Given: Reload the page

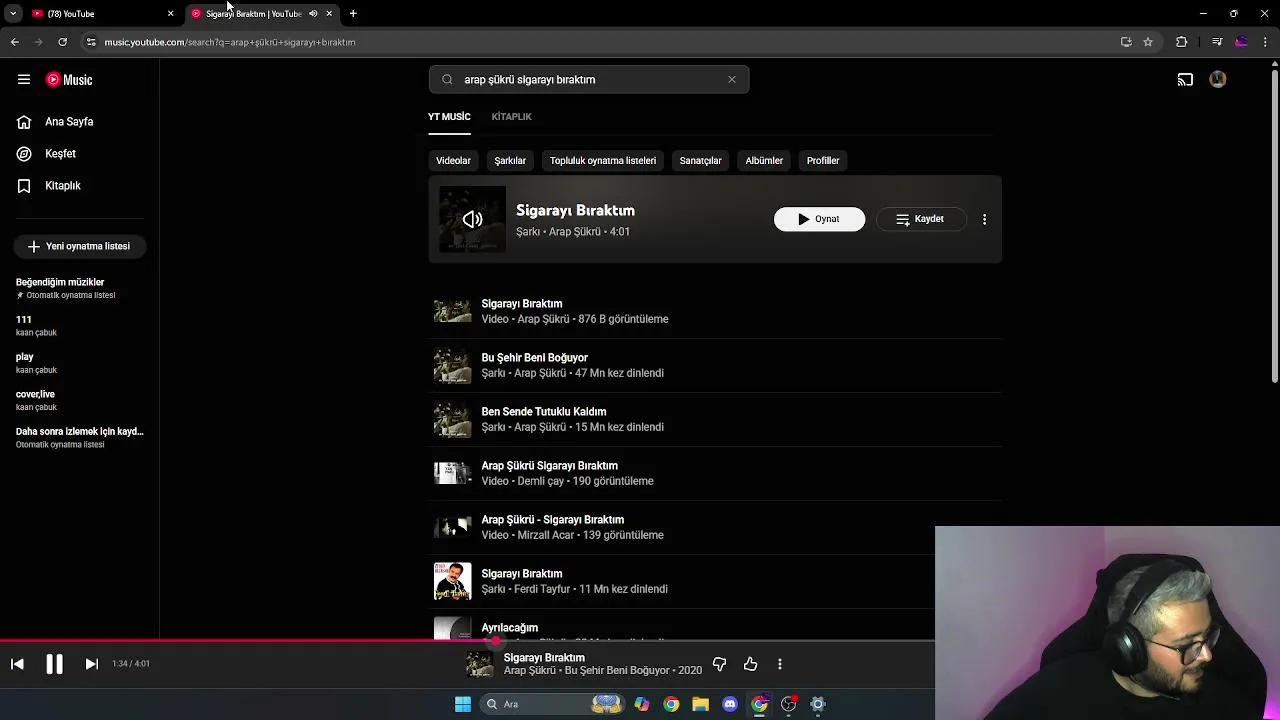Looking at the screenshot, I should (62, 42).
